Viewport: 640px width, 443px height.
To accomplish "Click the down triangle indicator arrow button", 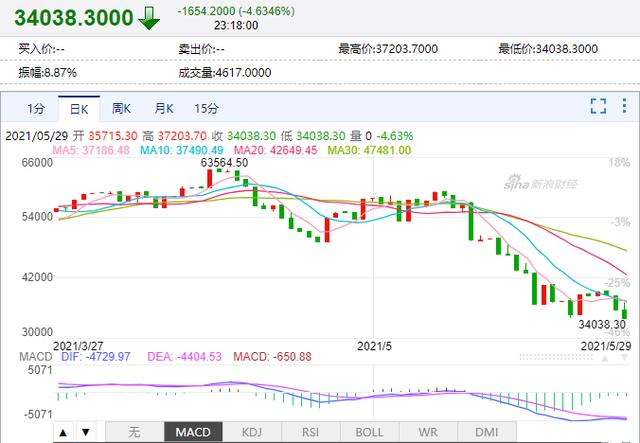I will click(x=86, y=432).
